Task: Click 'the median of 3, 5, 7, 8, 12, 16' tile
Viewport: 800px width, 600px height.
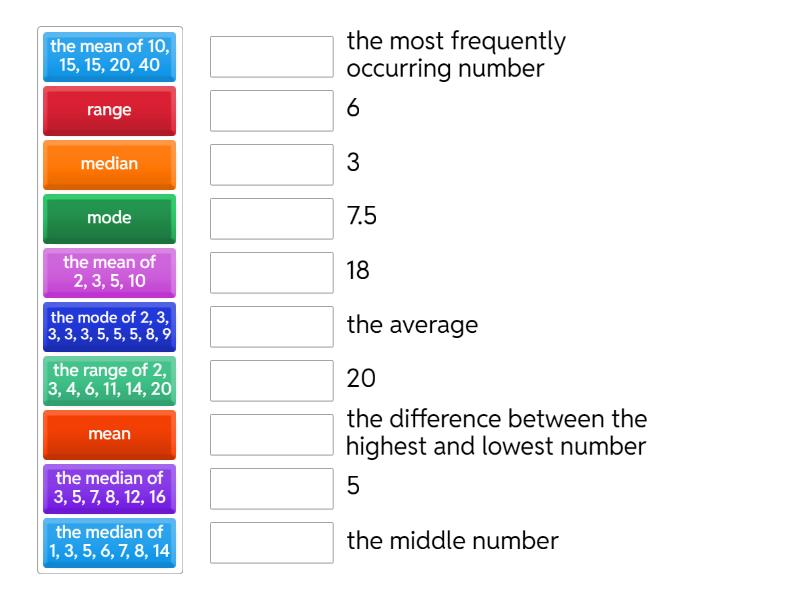Action: (x=110, y=488)
